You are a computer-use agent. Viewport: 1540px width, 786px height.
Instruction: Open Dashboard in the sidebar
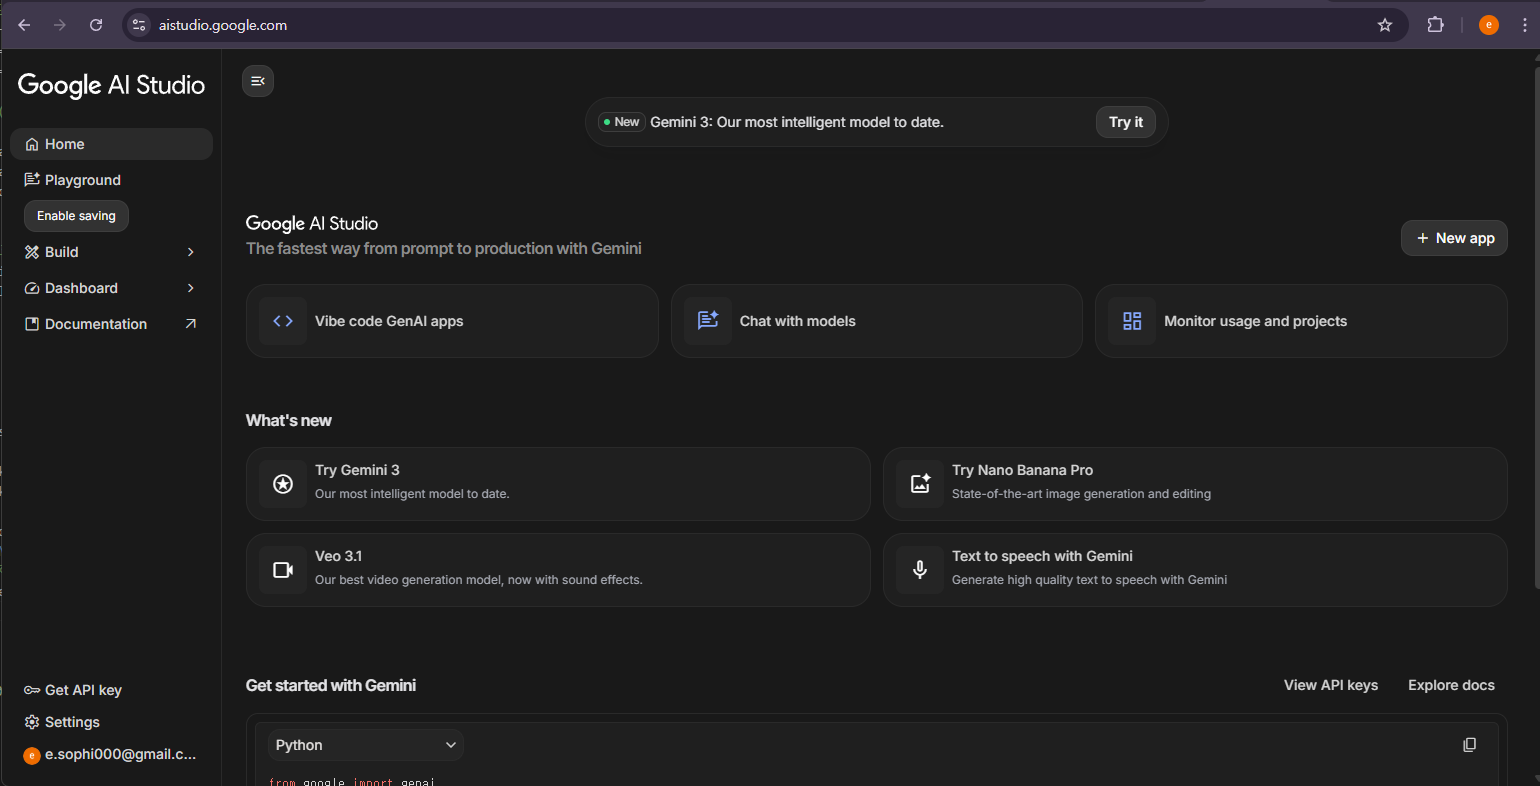[111, 288]
